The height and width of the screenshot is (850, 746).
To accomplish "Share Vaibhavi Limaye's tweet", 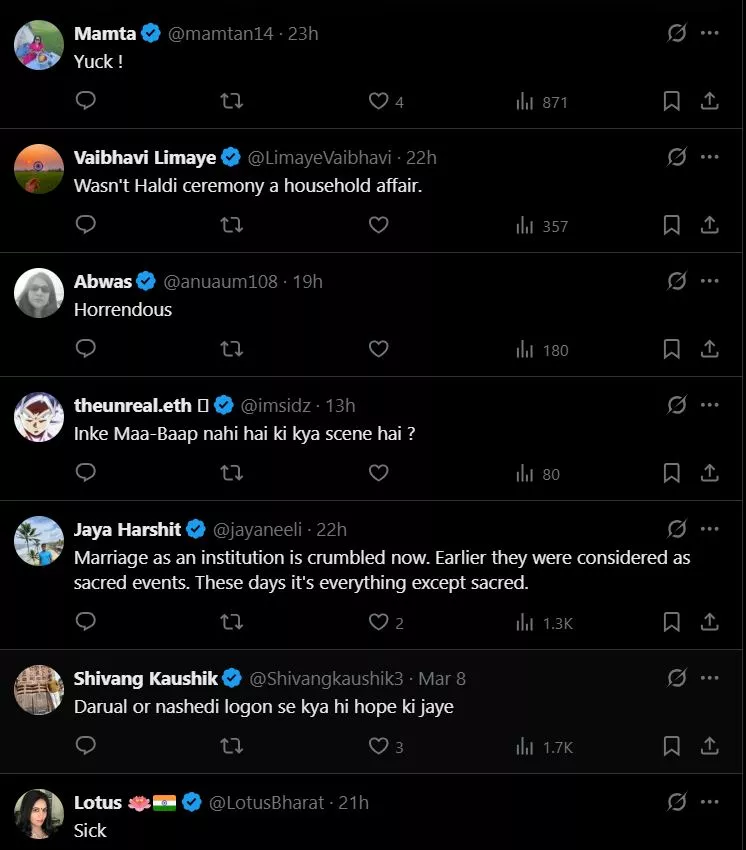I will [709, 225].
